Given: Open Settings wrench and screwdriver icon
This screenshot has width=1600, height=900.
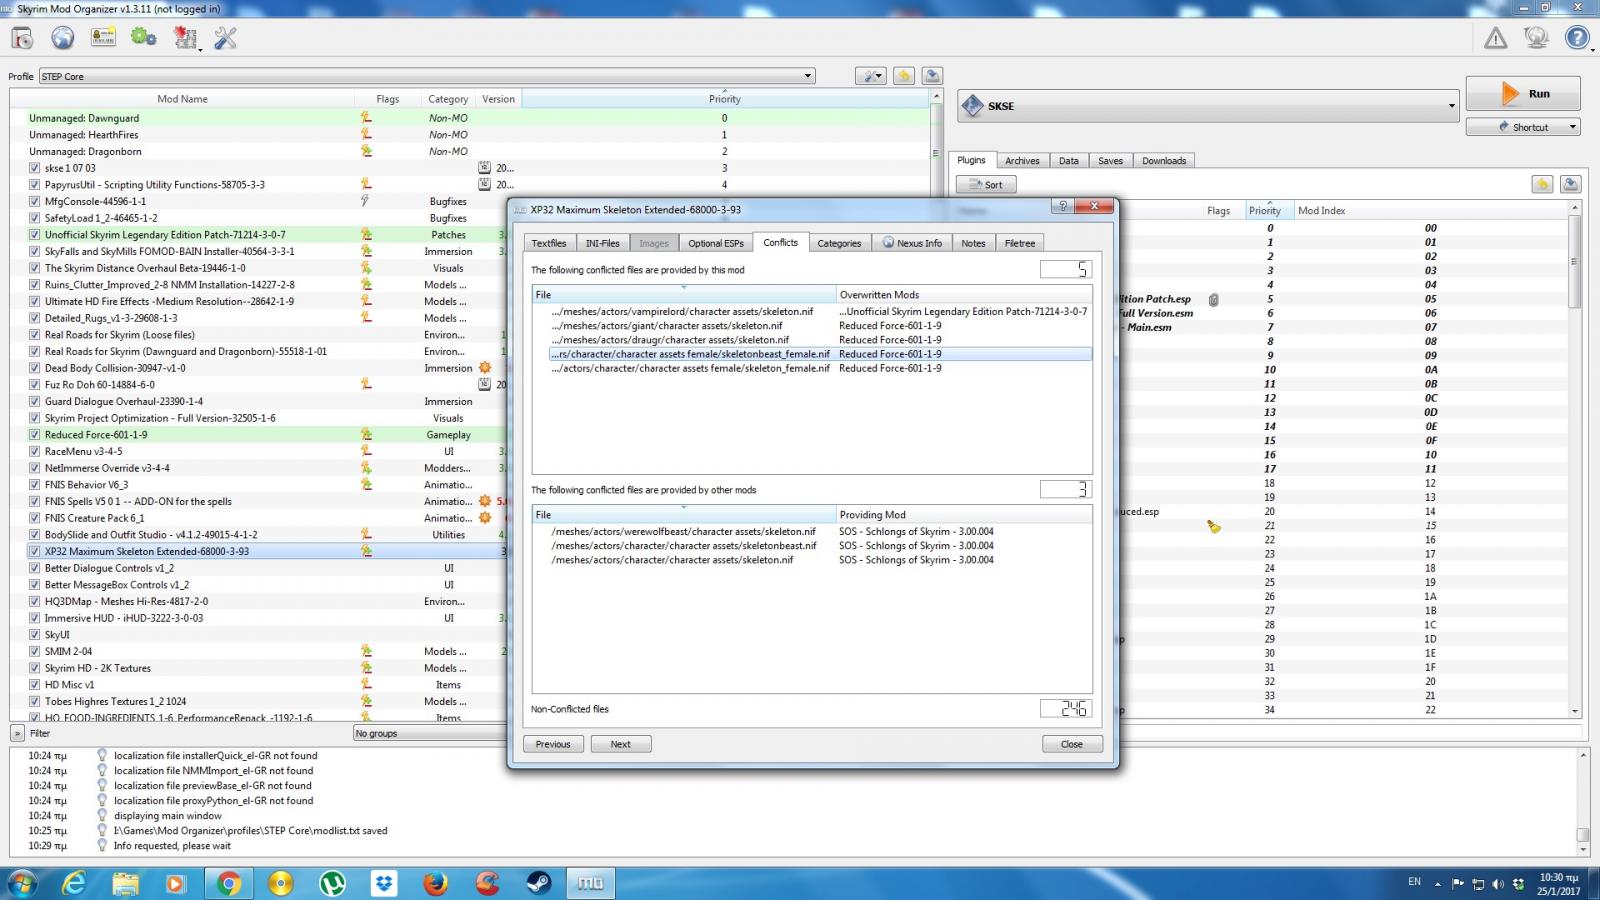Looking at the screenshot, I should [x=226, y=38].
